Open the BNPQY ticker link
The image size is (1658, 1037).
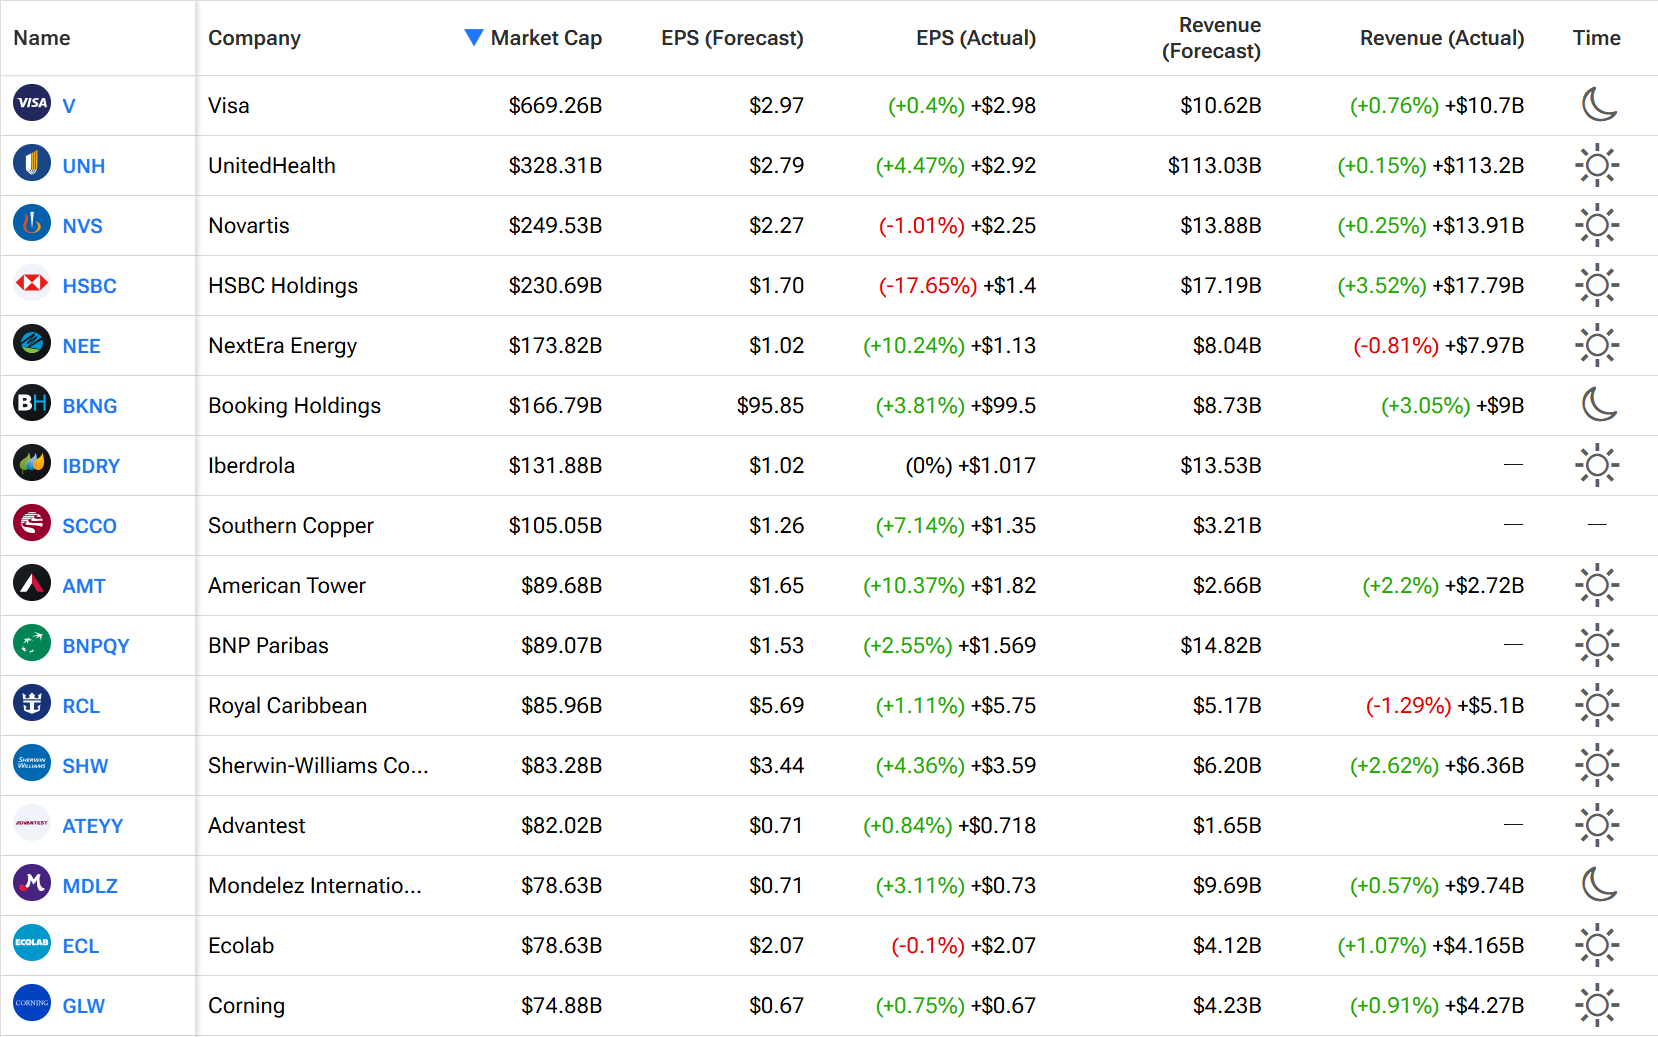click(x=96, y=646)
